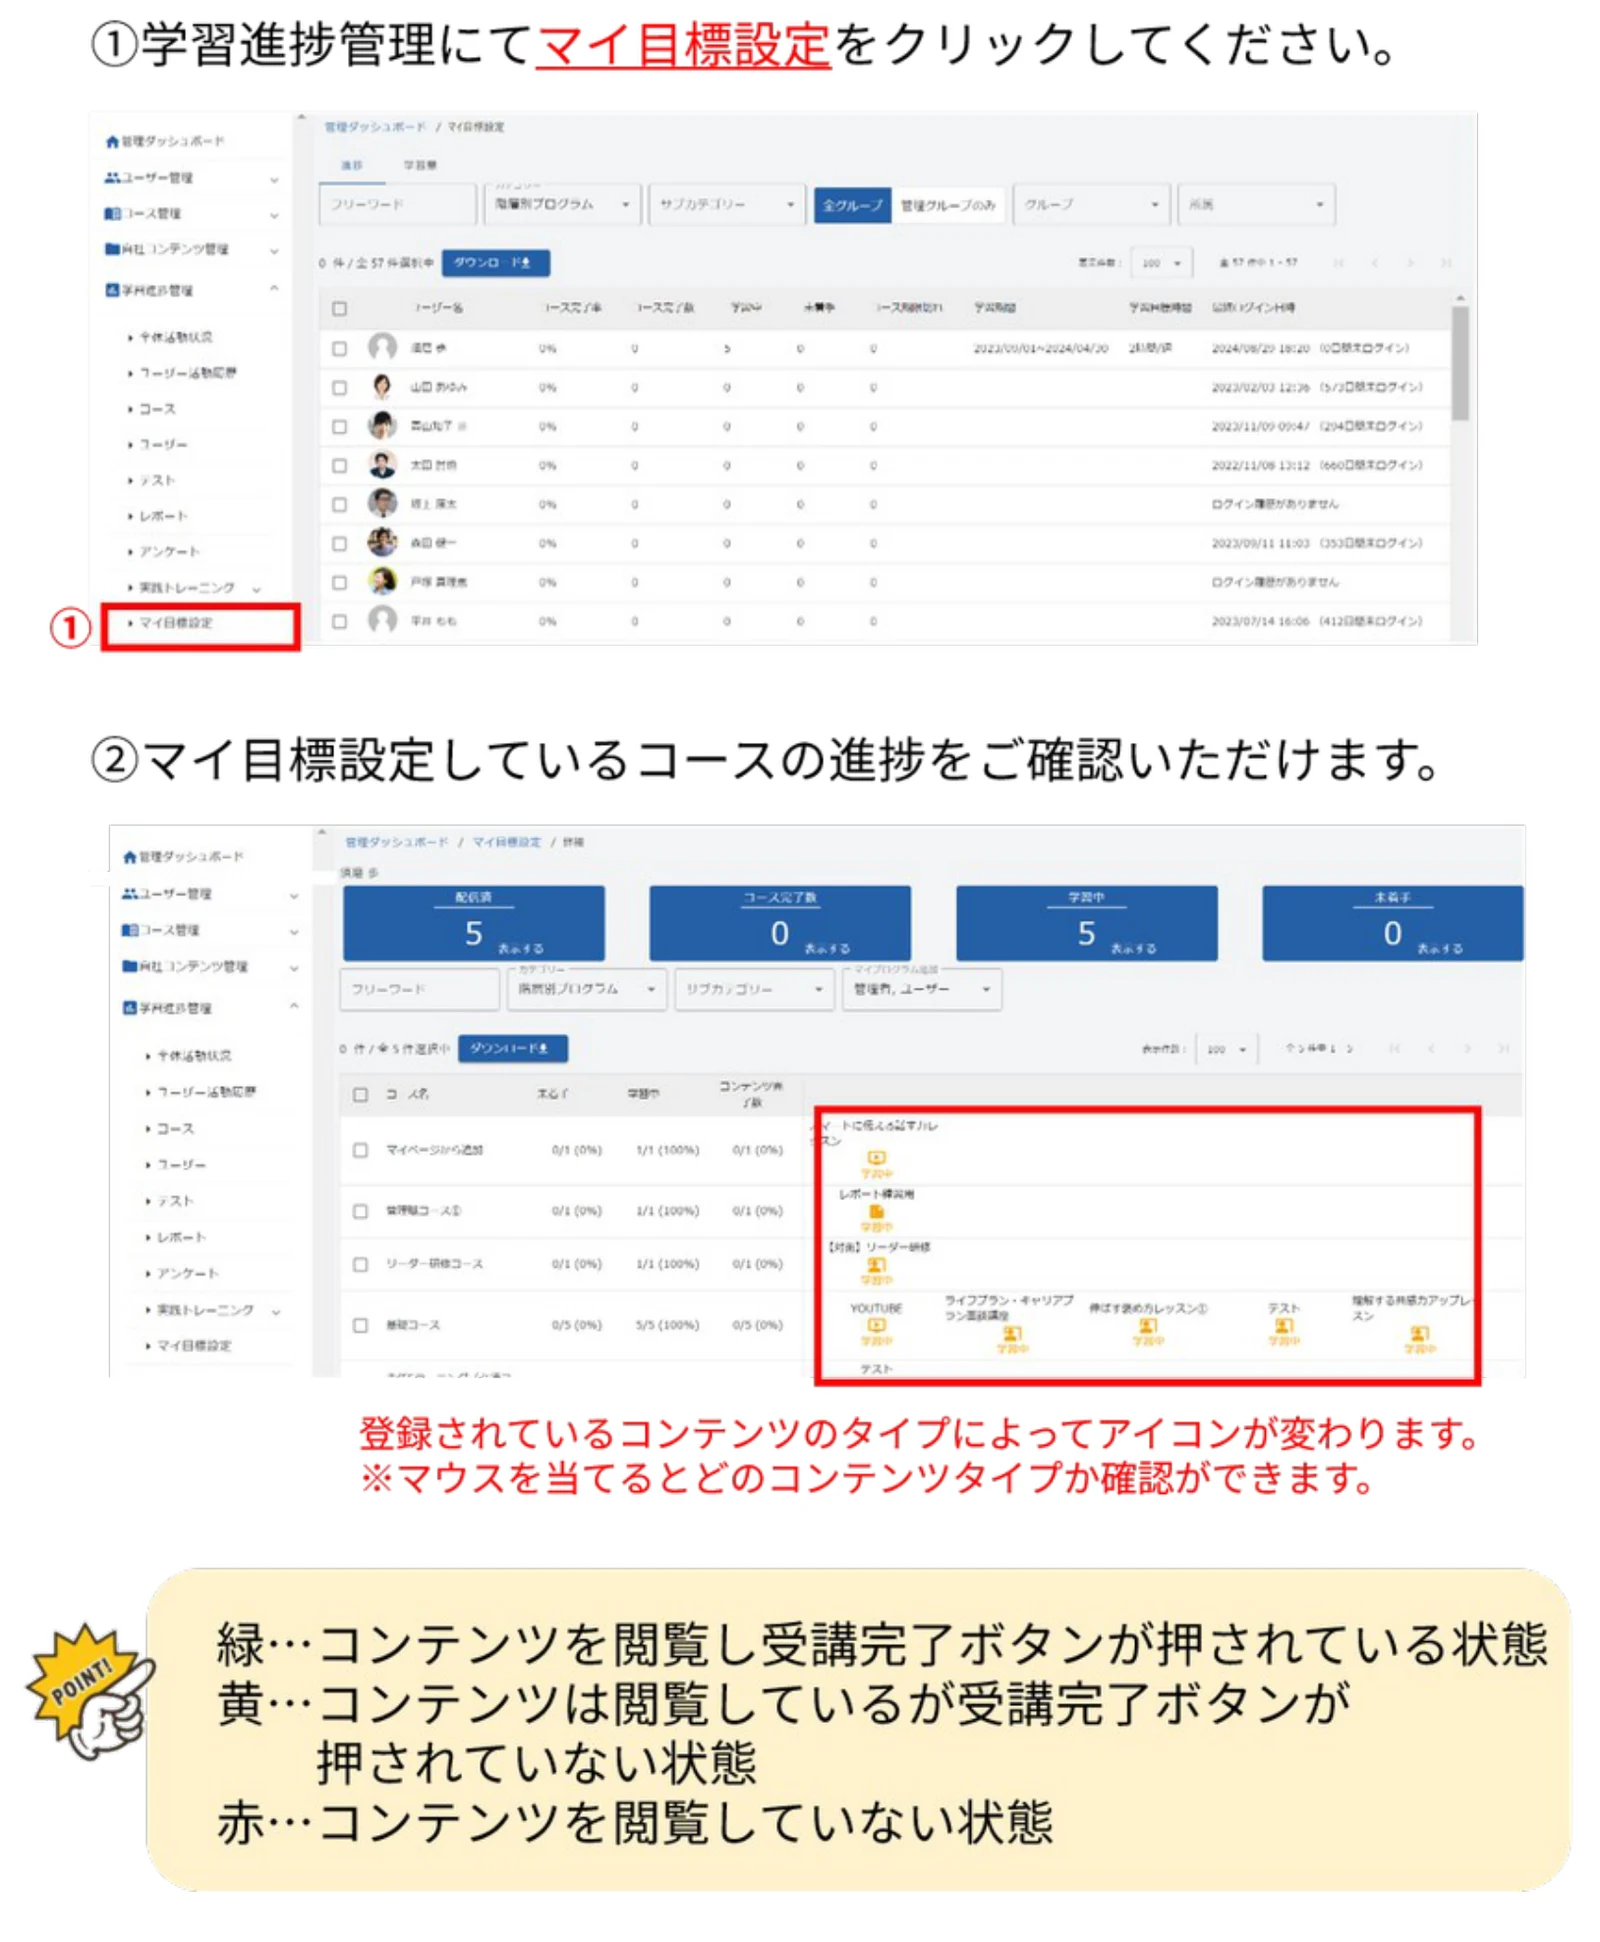1600x1942 pixels.
Task: Click YOUTUBE video content icon in 基礎コース row
Action: point(876,1325)
